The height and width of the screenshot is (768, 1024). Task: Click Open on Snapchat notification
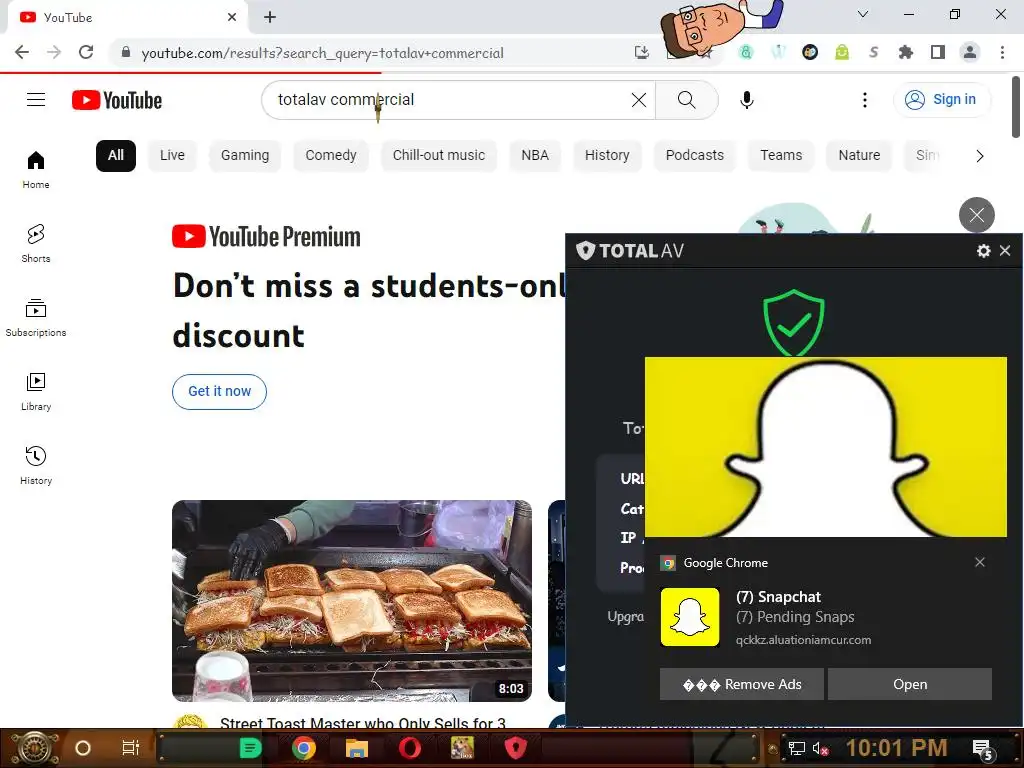tap(910, 684)
